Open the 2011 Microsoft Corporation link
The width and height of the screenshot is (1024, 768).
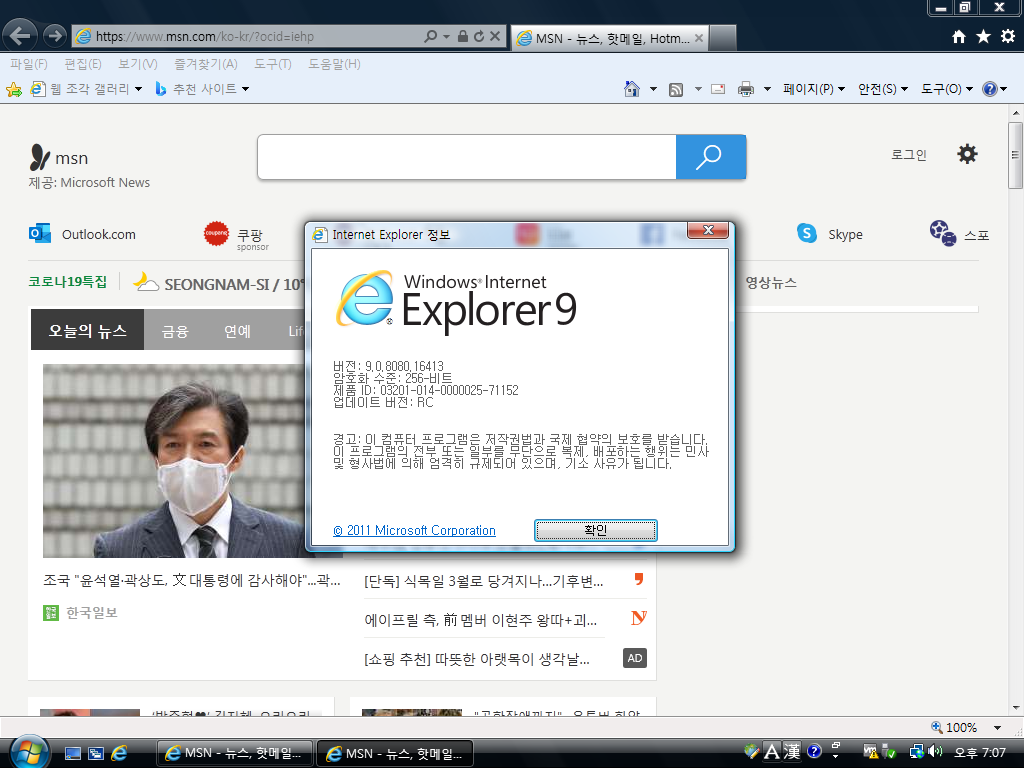(414, 530)
